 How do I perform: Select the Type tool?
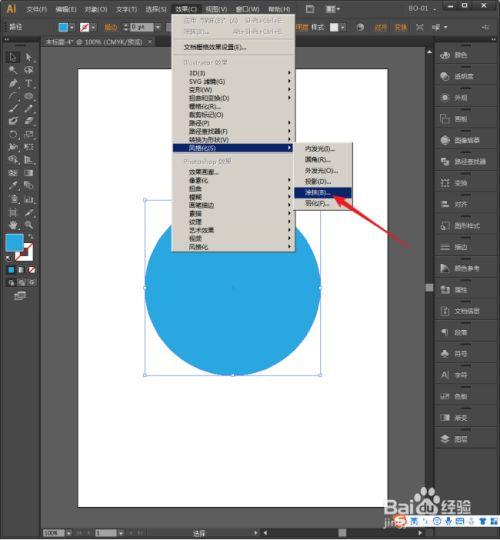(29, 83)
